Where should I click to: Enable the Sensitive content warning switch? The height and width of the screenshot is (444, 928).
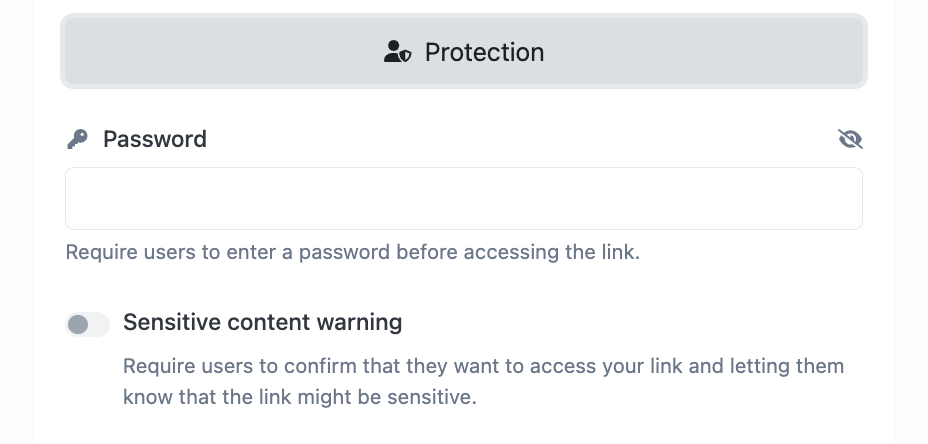pyautogui.click(x=87, y=324)
